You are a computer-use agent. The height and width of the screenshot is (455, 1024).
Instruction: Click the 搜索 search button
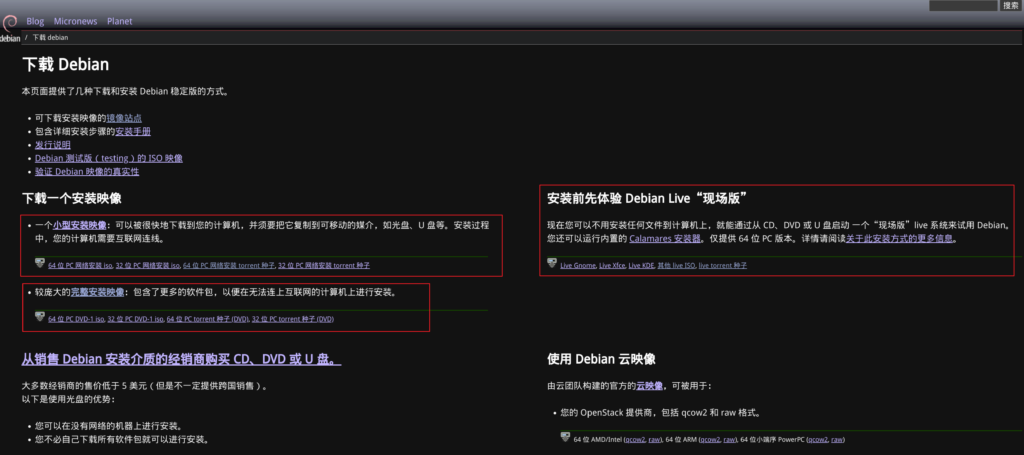pos(1009,5)
